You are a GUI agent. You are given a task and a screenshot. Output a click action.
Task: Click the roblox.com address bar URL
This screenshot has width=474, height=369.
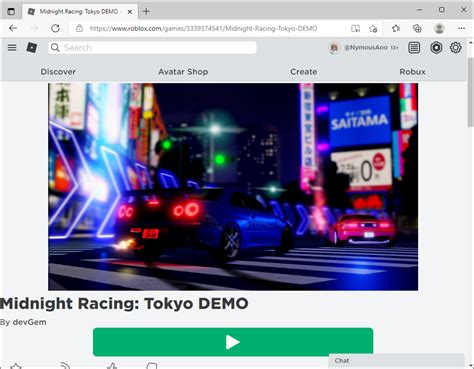[x=203, y=29]
